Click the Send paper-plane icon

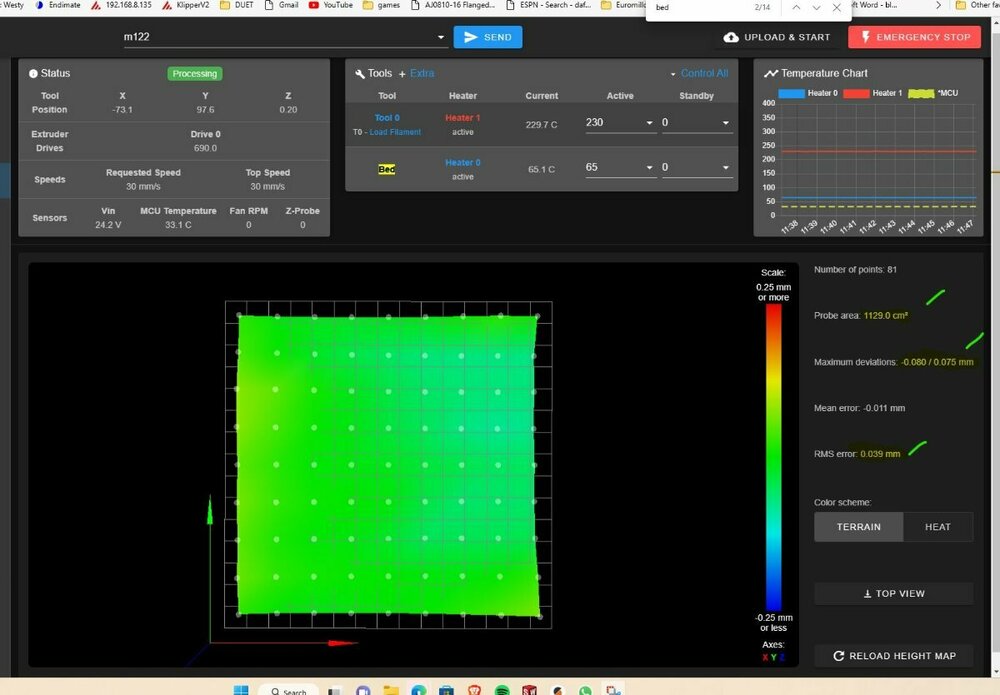(x=471, y=37)
